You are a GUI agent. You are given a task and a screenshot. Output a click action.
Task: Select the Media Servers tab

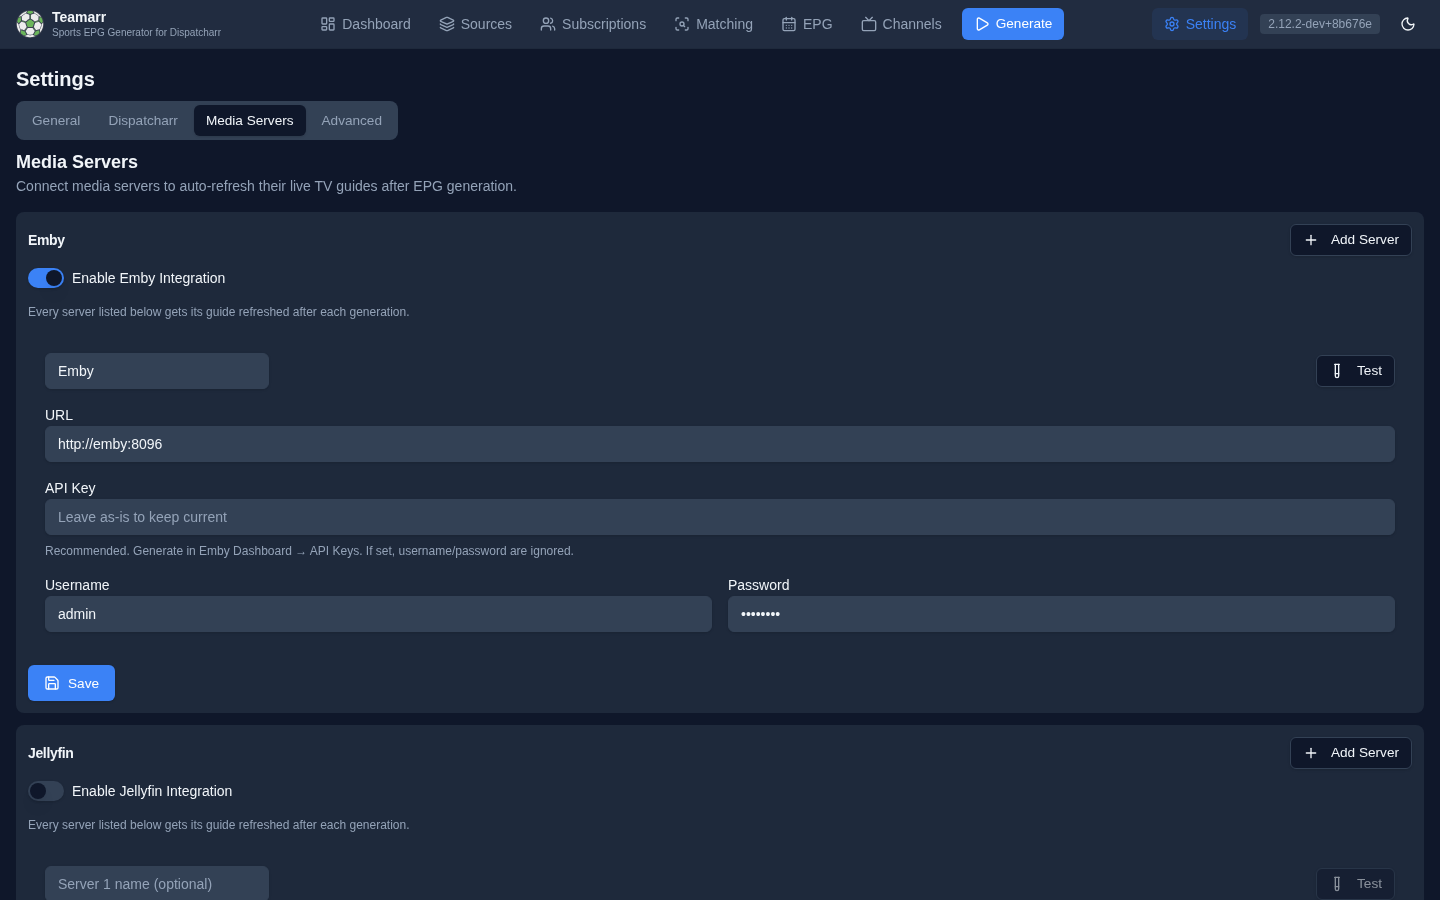coord(250,120)
